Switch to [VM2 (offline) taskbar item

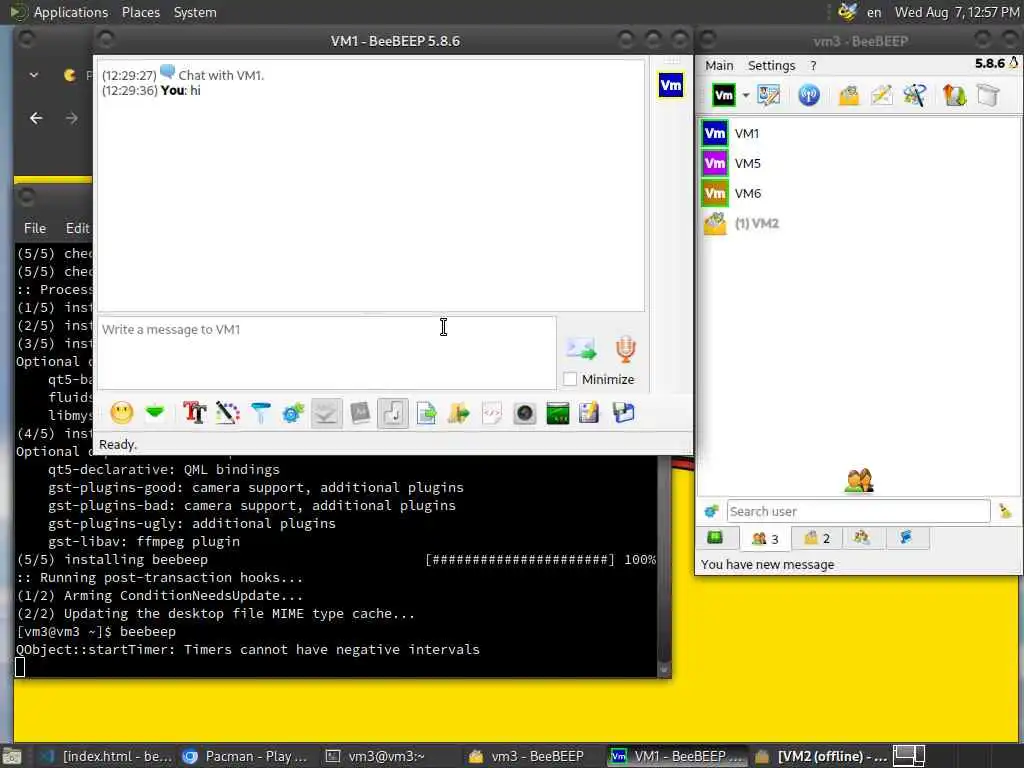point(822,756)
